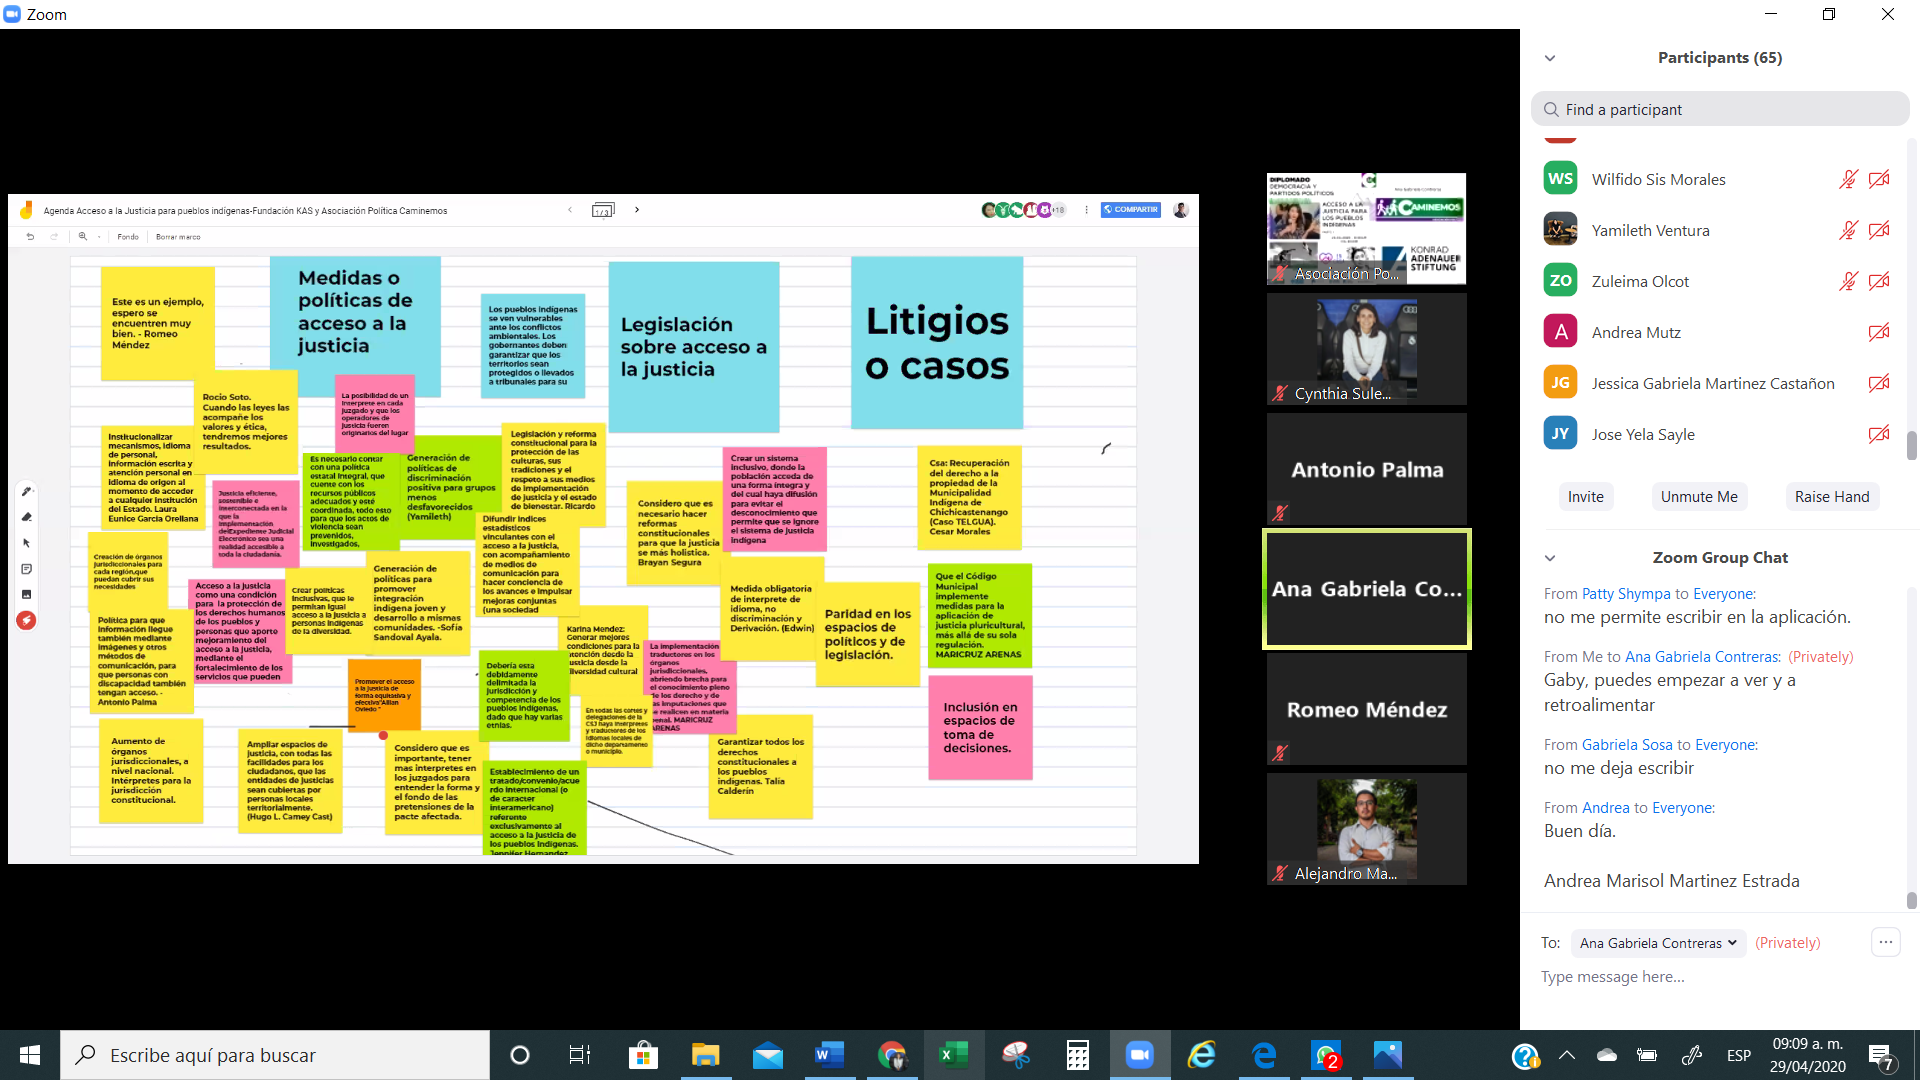Click Patty Shympa sender name link
The height and width of the screenshot is (1080, 1920).
tap(1625, 594)
